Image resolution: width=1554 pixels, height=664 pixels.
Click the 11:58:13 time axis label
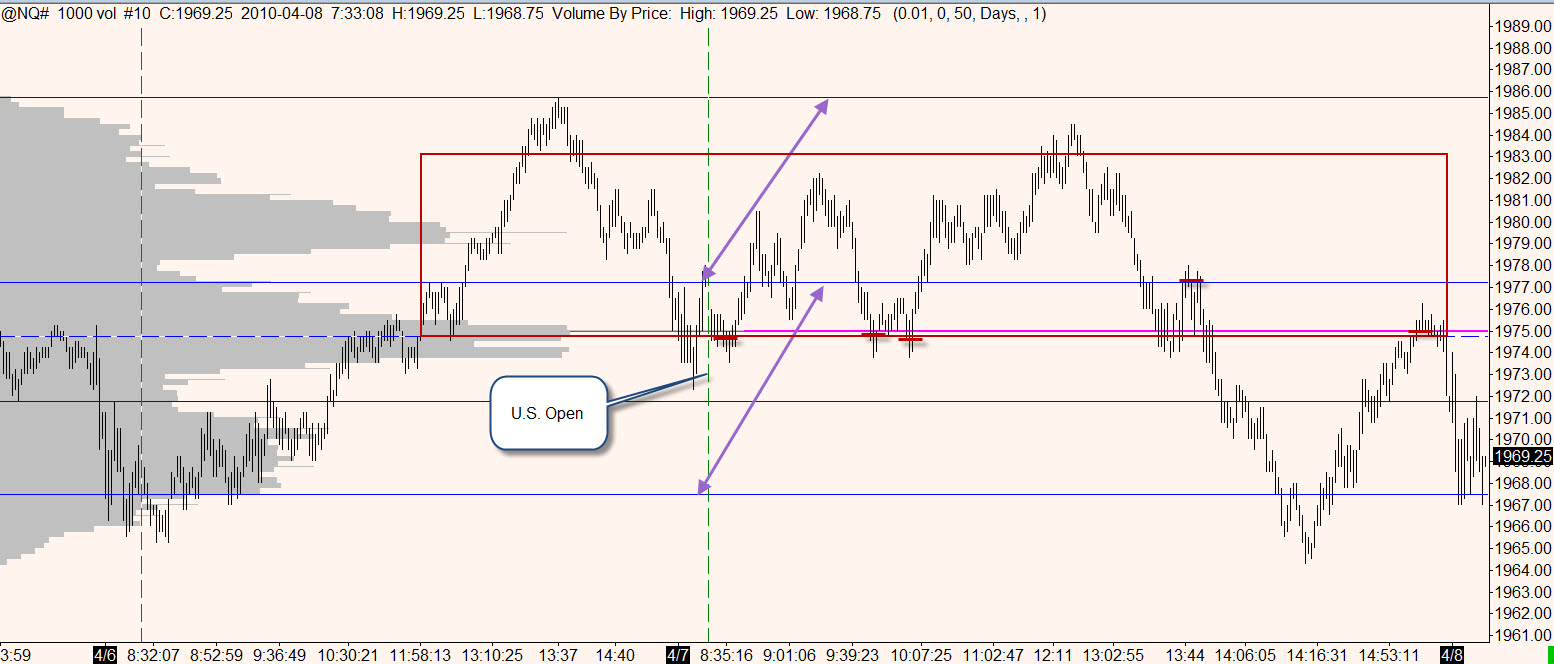click(x=419, y=656)
